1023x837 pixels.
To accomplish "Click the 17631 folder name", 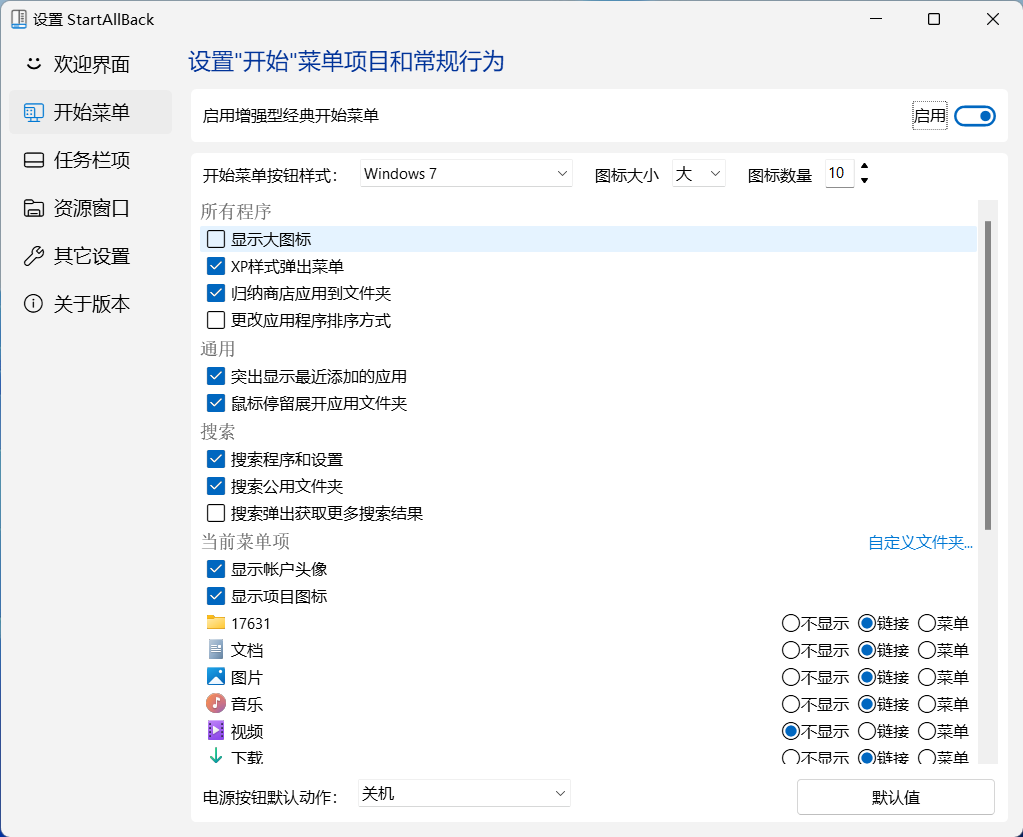I will 251,624.
